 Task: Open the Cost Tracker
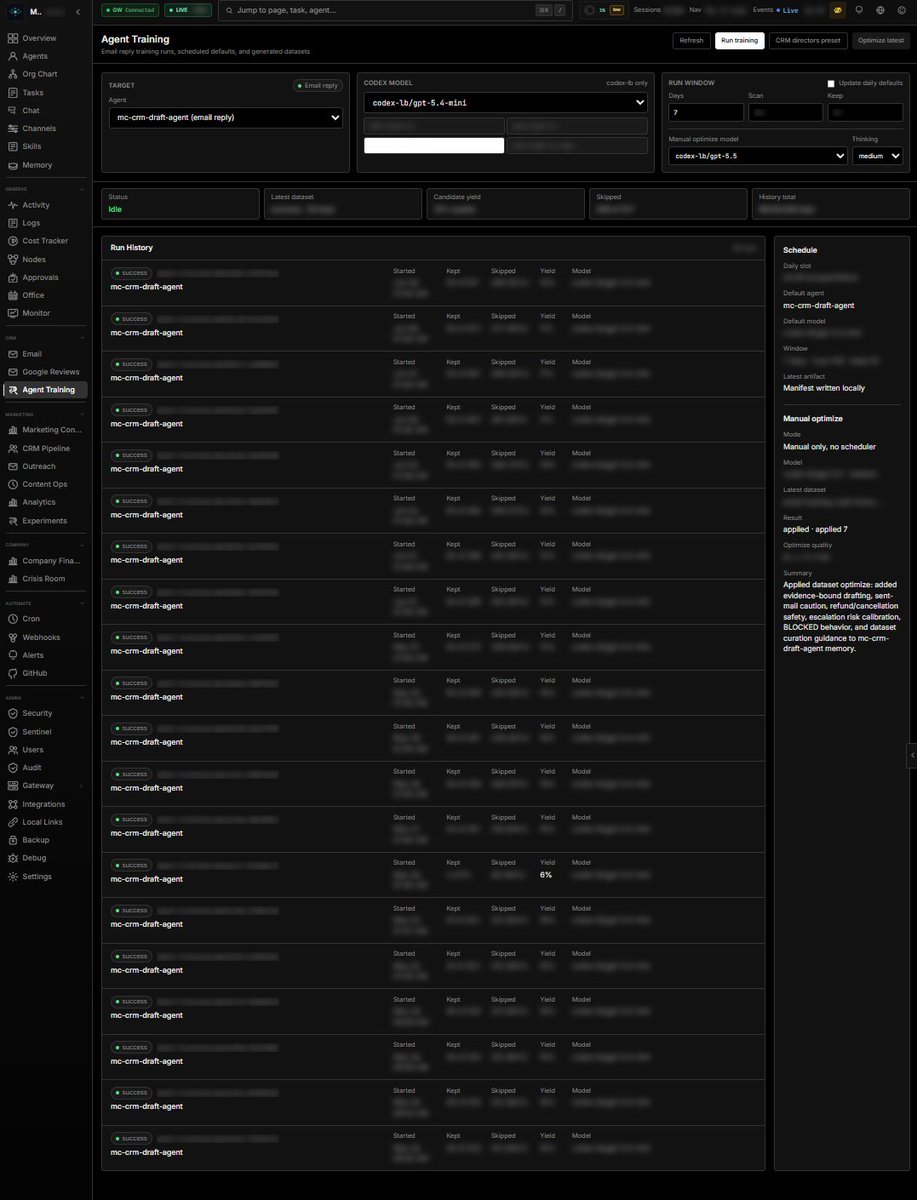(44, 241)
